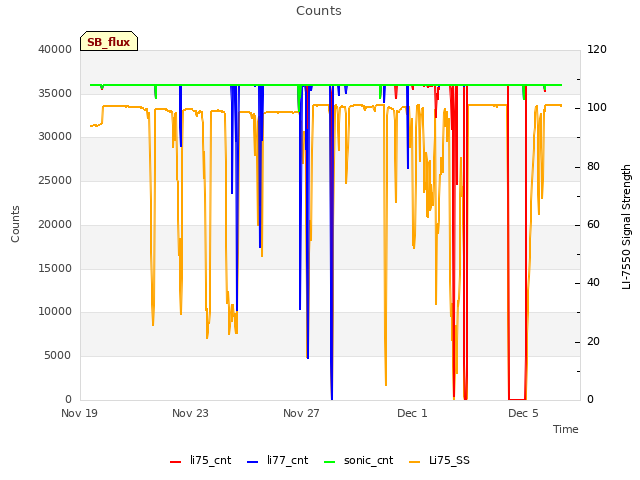Toggle the li77_cnt legend entry
Image resolution: width=640 pixels, height=480 pixels.
(x=278, y=460)
